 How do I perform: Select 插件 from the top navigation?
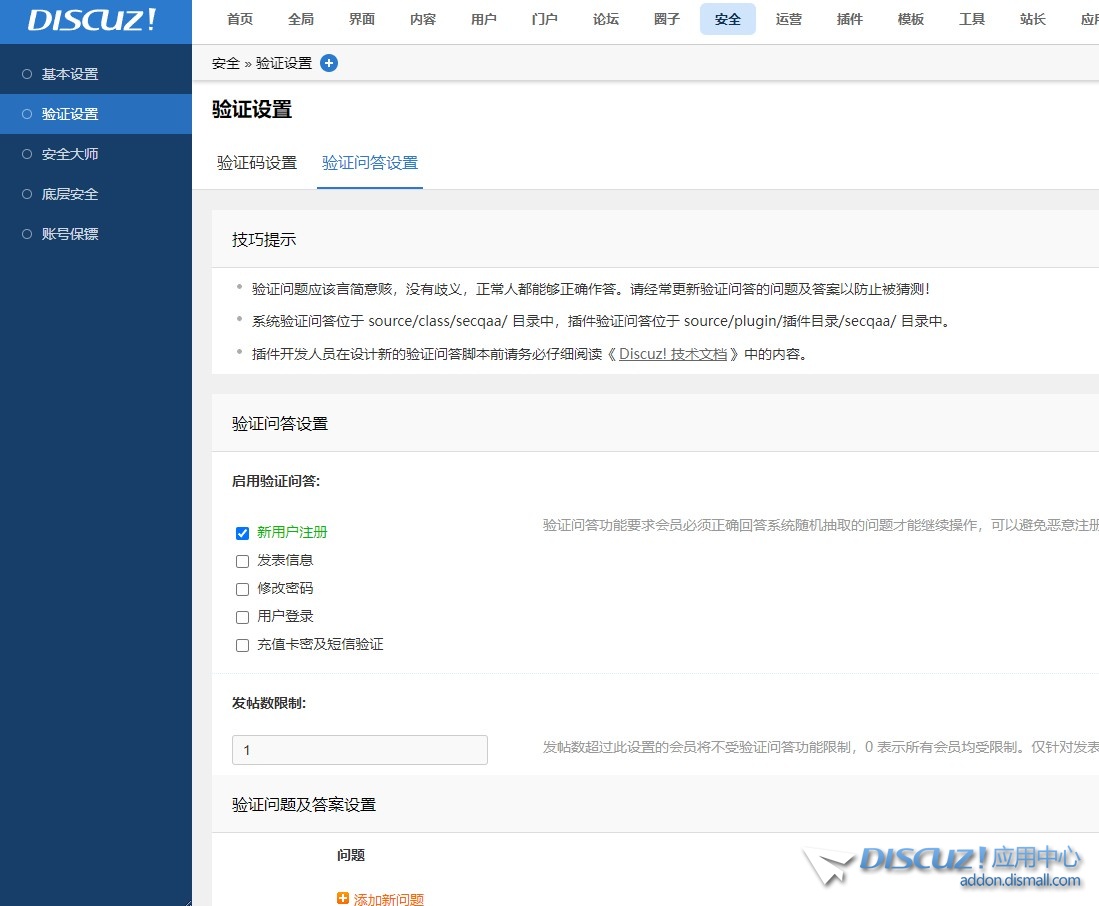pos(849,18)
